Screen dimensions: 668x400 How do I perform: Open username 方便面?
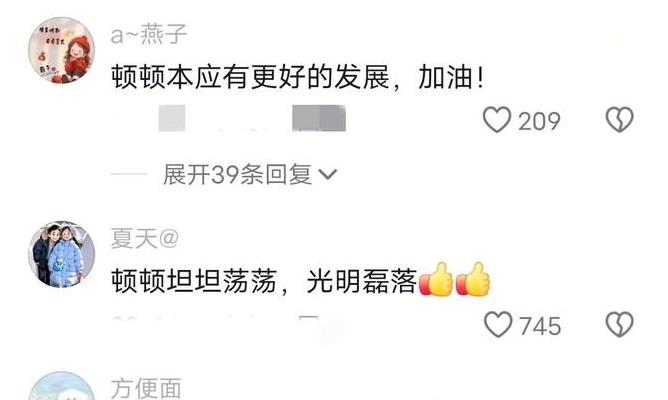[x=146, y=388]
